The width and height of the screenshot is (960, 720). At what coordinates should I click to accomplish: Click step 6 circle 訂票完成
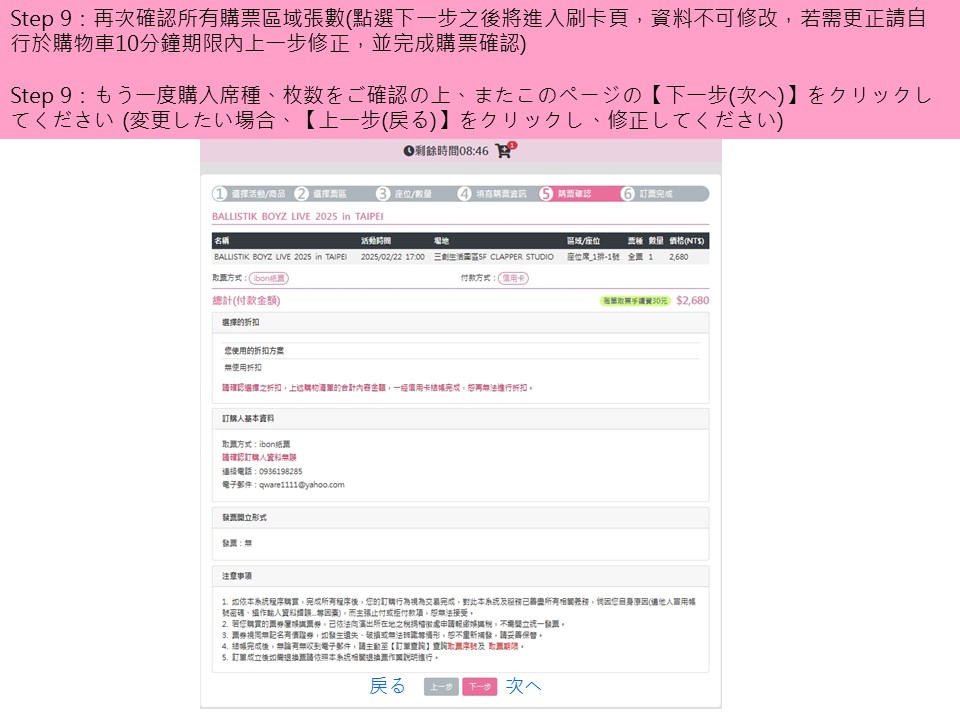tap(628, 194)
